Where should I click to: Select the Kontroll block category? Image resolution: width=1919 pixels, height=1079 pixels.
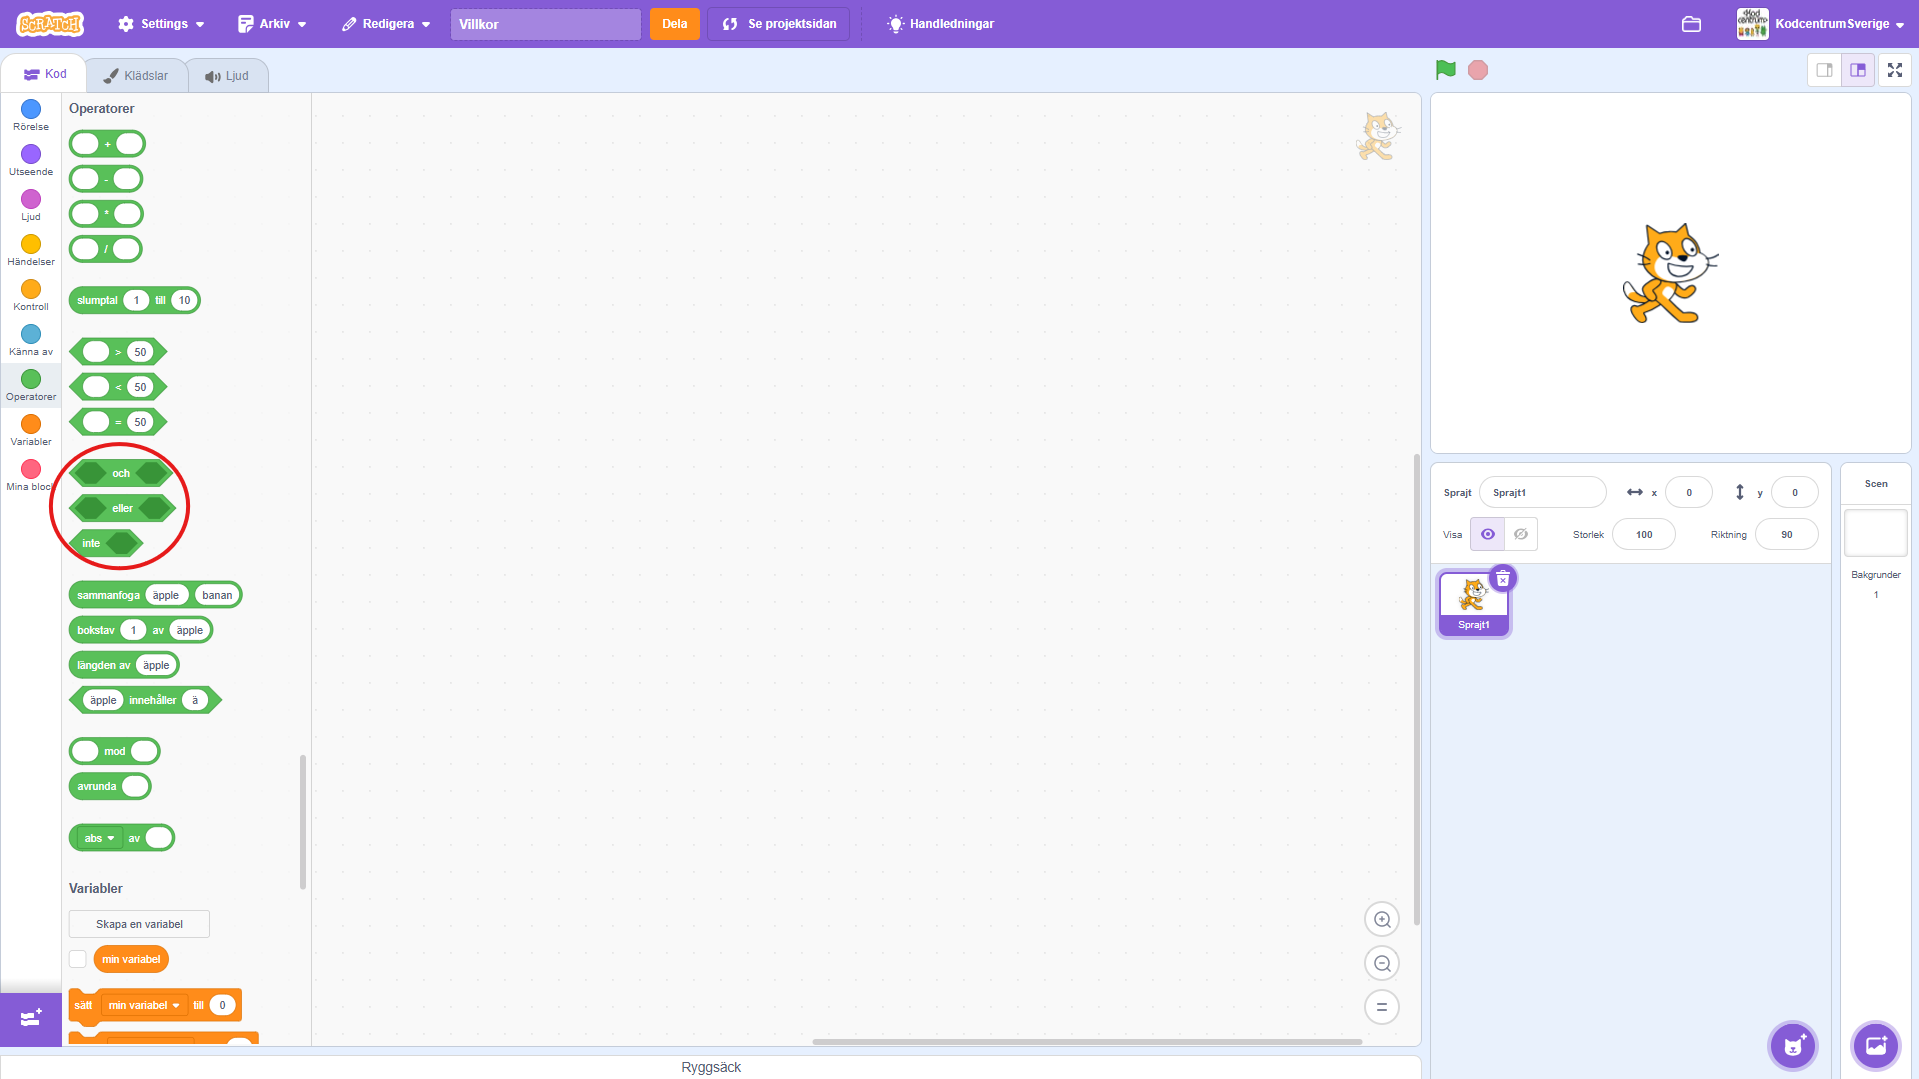click(31, 296)
